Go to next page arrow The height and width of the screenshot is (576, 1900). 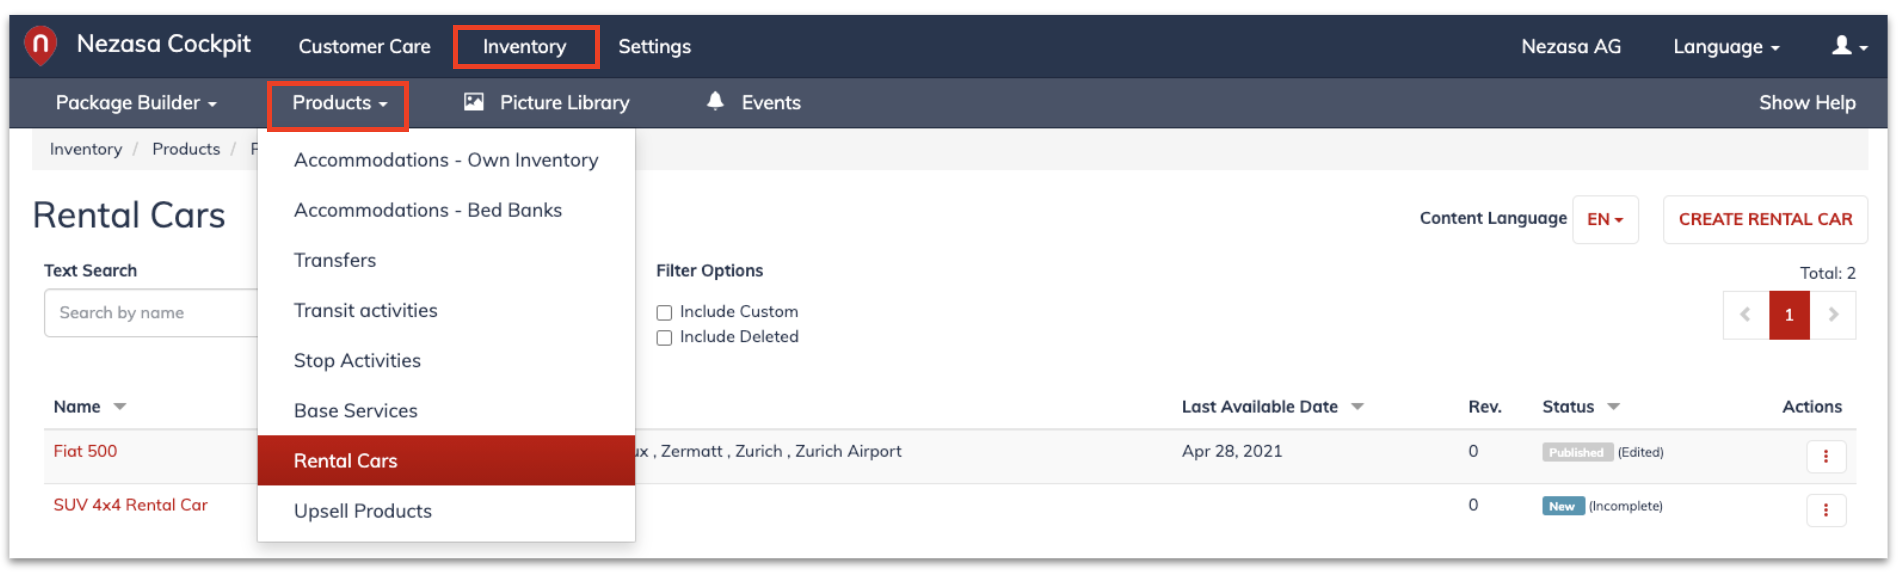tap(1833, 315)
